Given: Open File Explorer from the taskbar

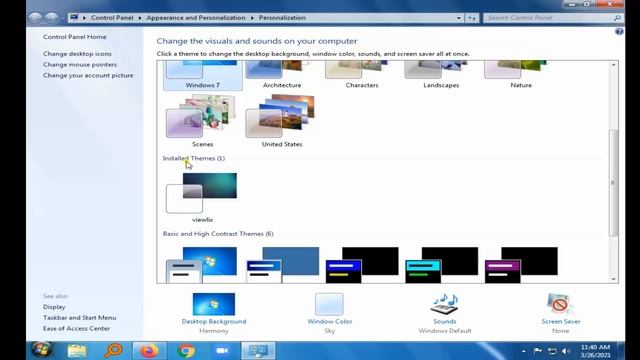Looking at the screenshot, I should pos(77,351).
